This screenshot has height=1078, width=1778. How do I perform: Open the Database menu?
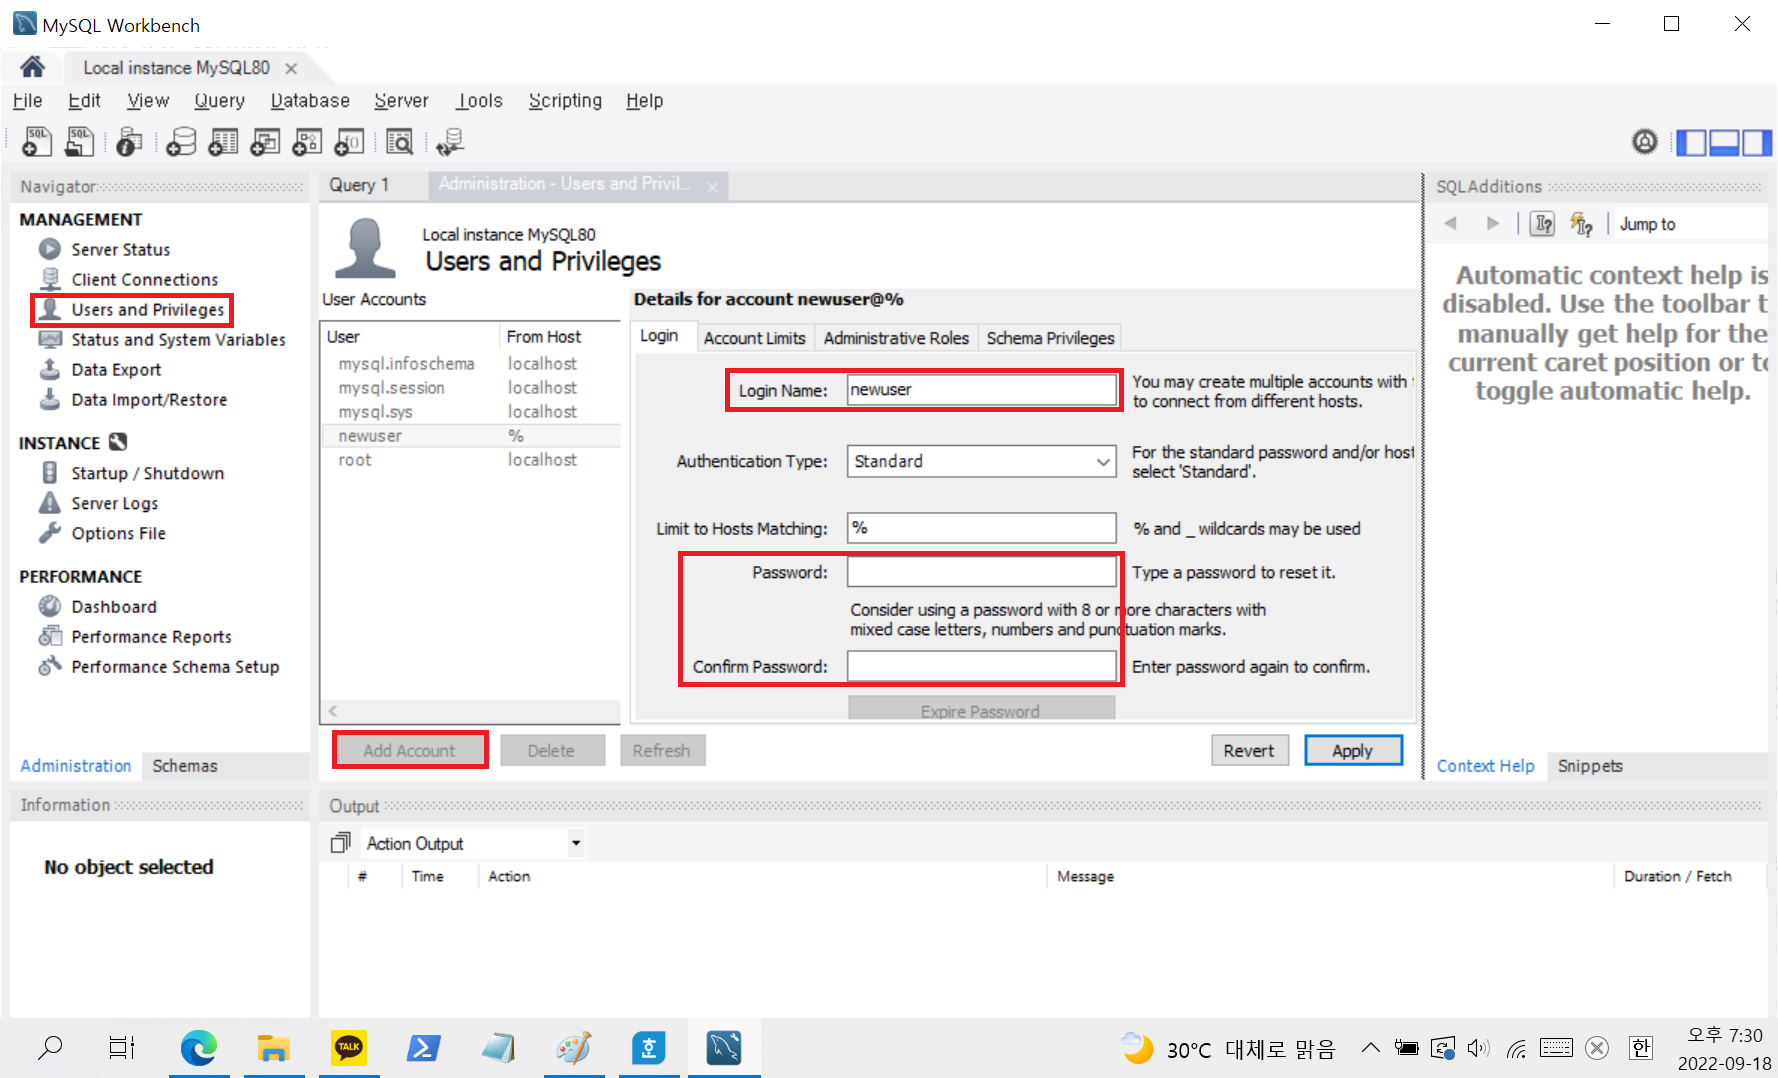(x=310, y=101)
